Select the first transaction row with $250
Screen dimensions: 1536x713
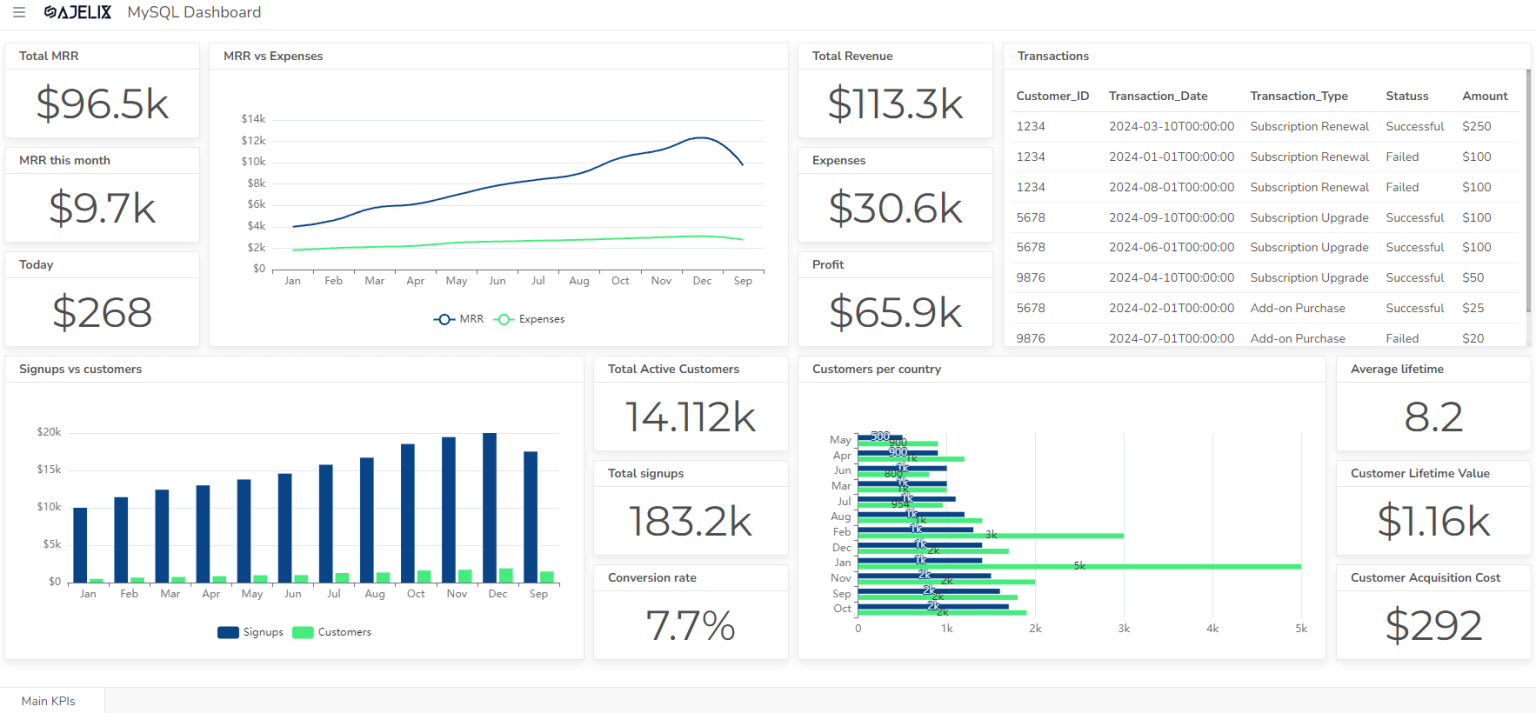[x=1265, y=127]
